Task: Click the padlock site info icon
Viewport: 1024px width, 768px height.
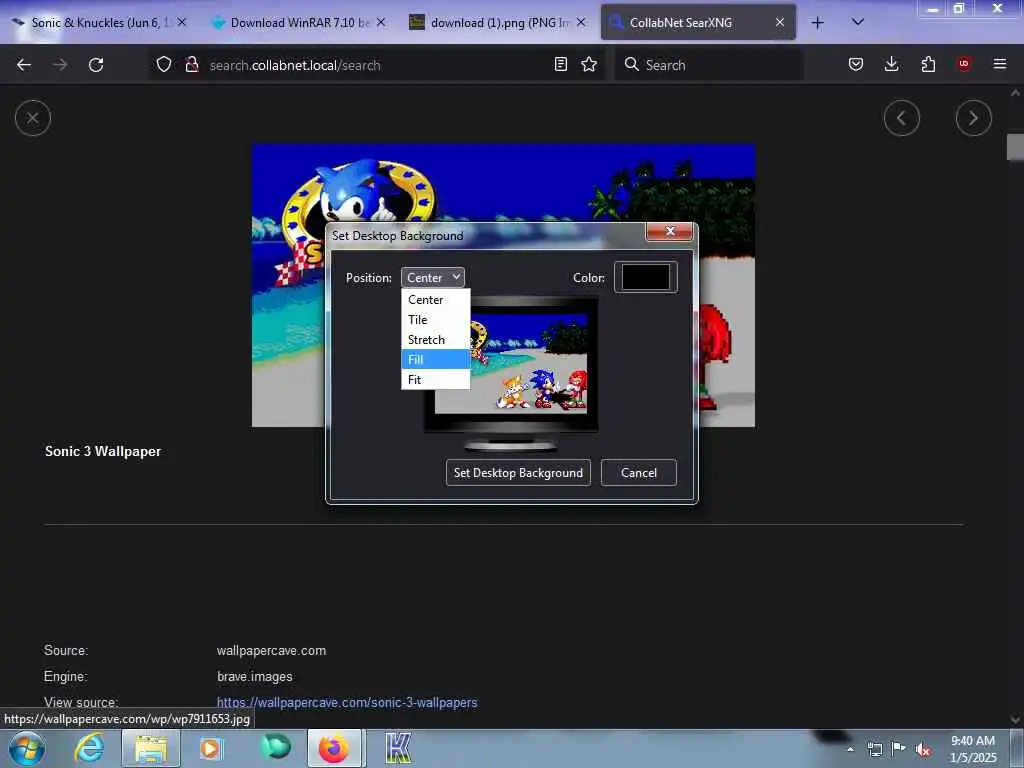Action: tap(191, 64)
